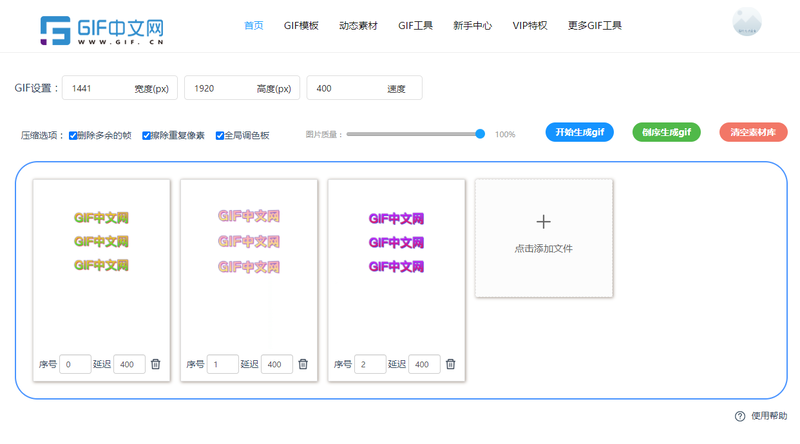Screen dimensions: 800x444
Task: Click red 清空素材库 button
Action: (753, 132)
